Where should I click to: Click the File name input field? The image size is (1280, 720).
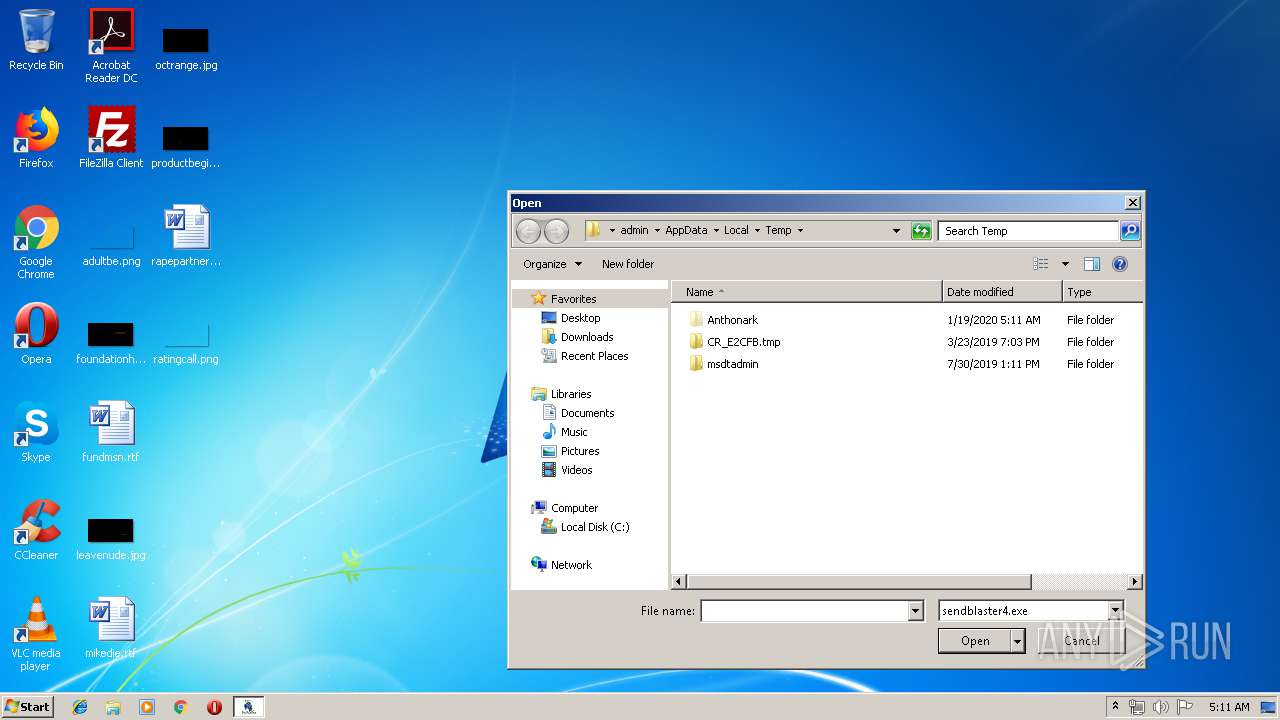(x=804, y=611)
